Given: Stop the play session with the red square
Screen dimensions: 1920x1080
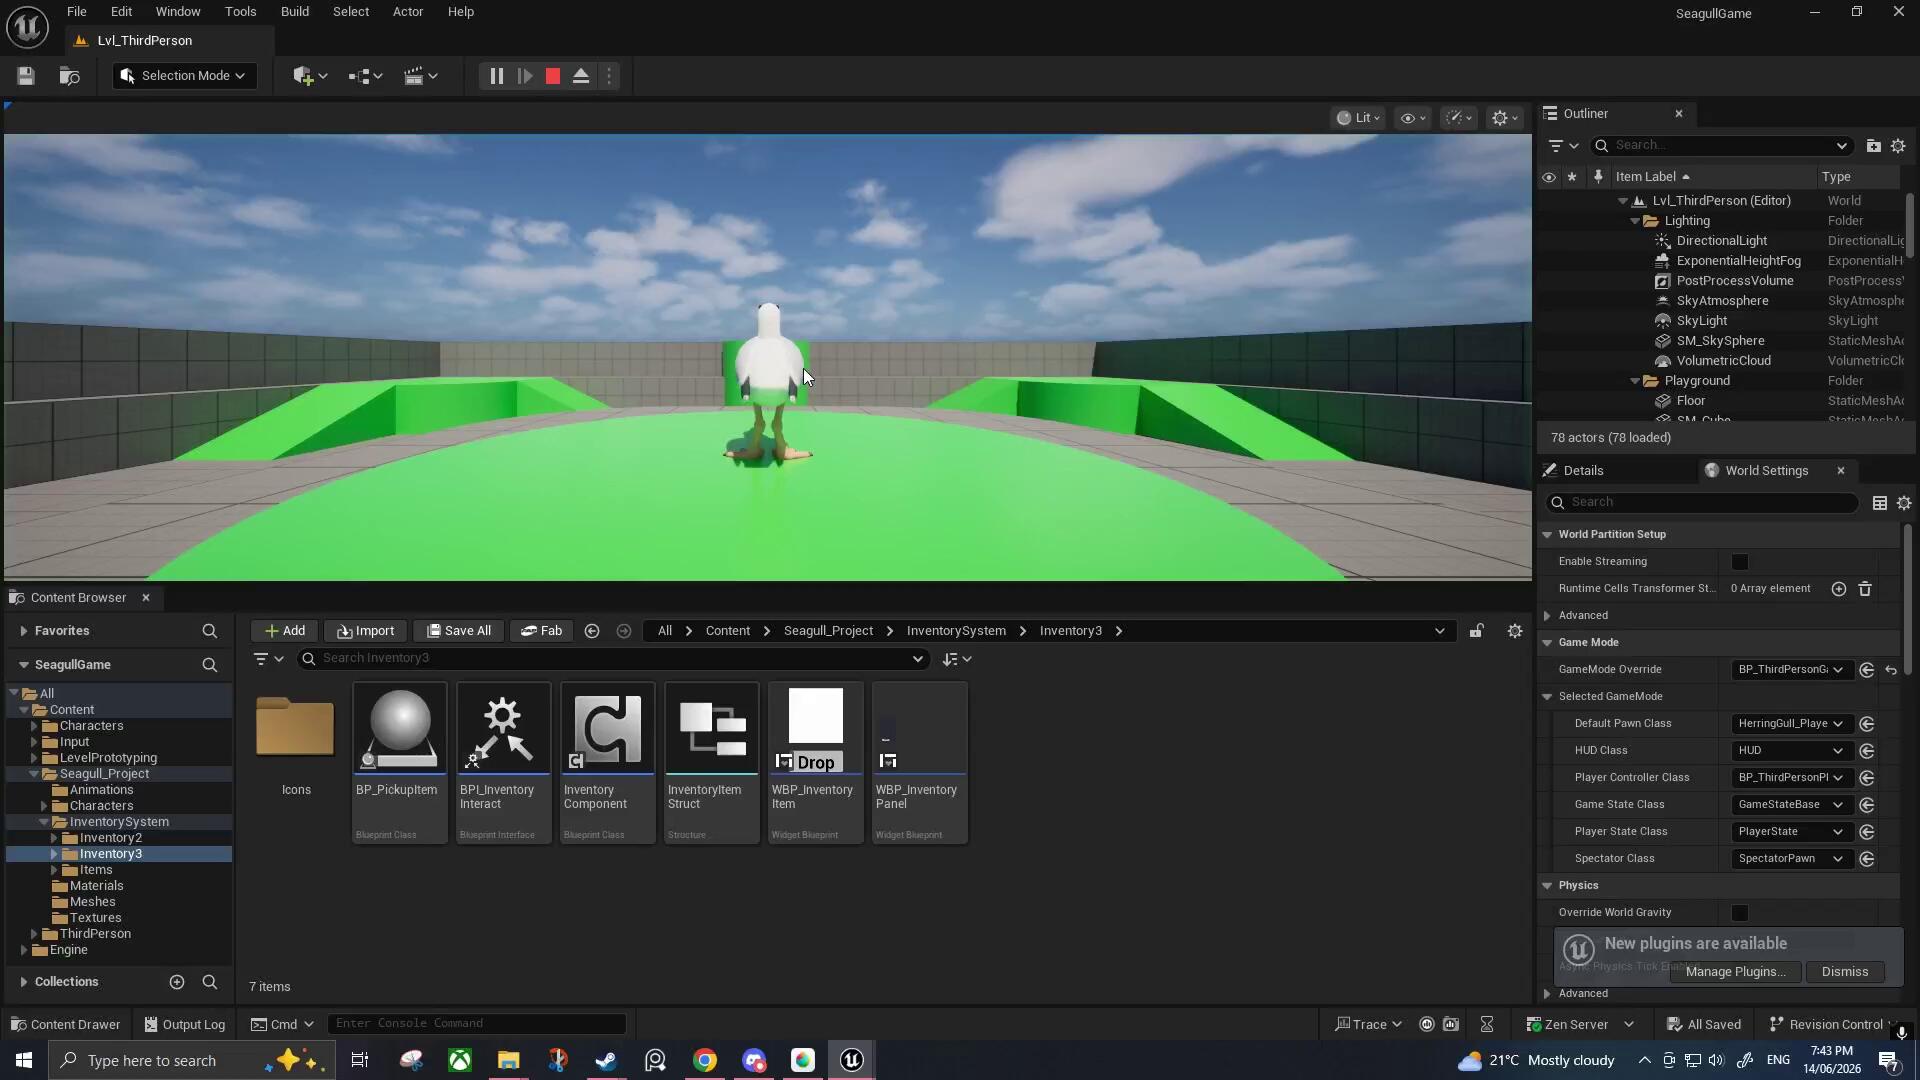Looking at the screenshot, I should coord(553,76).
